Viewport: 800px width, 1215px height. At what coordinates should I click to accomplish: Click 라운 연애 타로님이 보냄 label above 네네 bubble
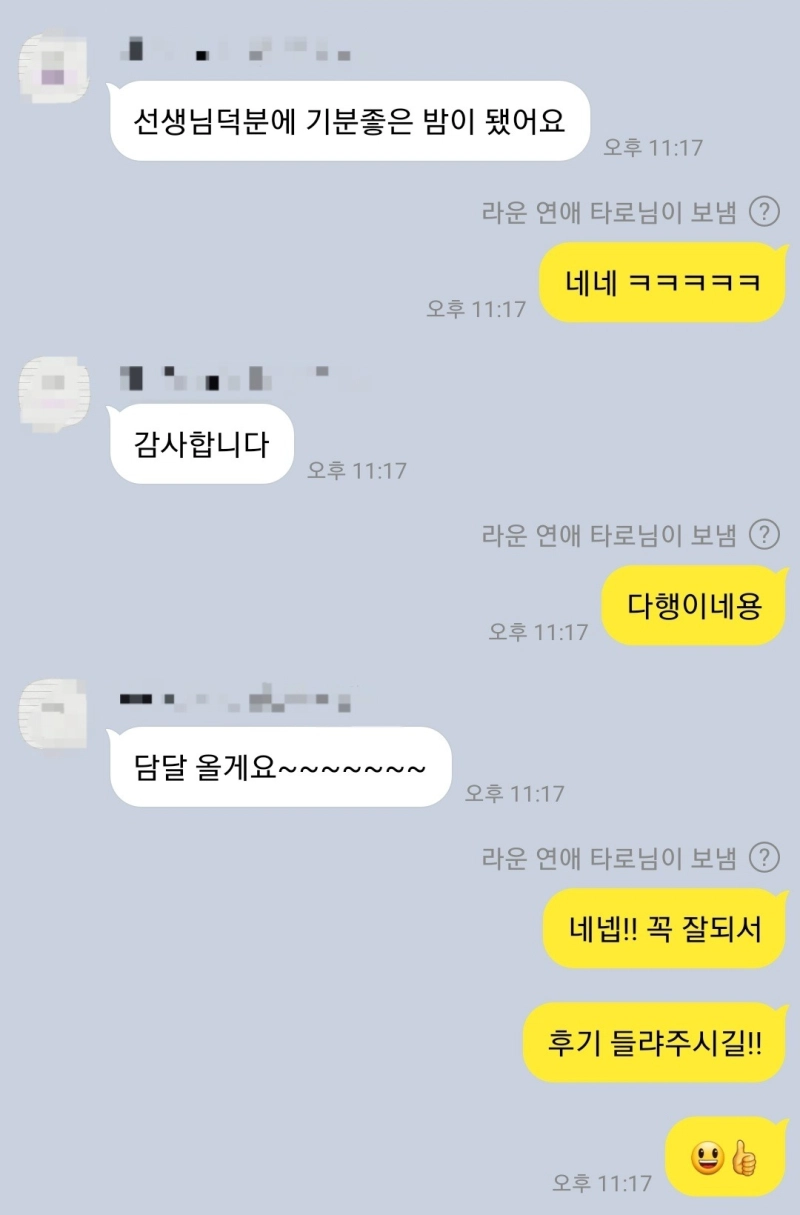(x=609, y=212)
